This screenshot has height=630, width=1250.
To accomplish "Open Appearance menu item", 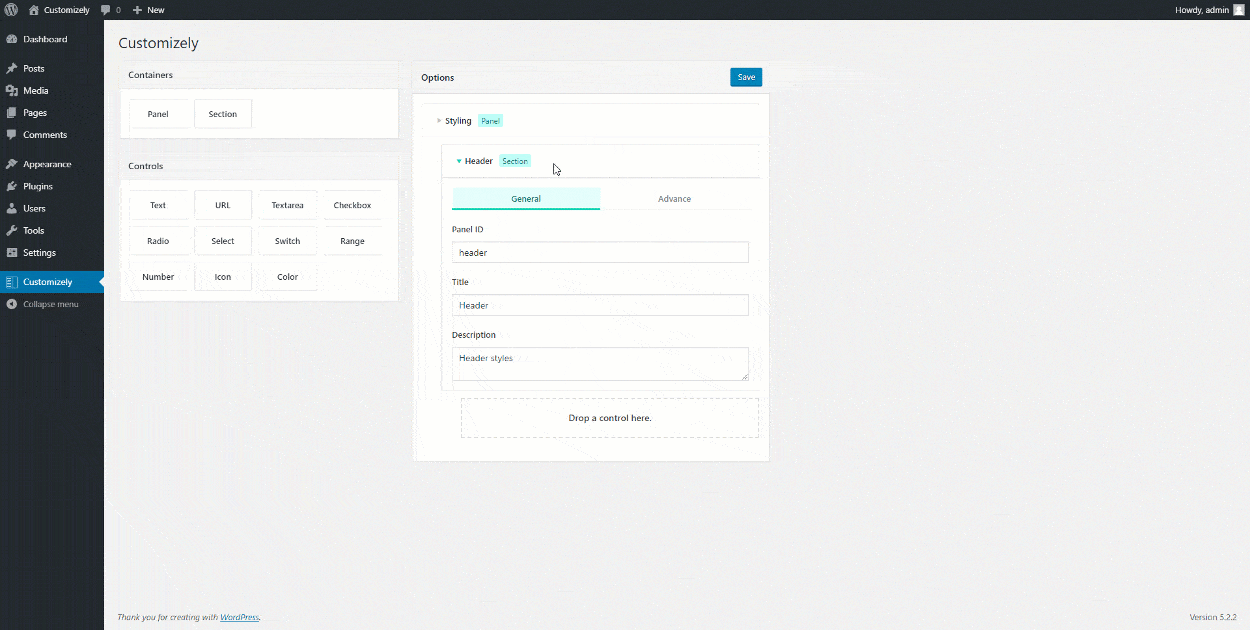I will tap(52, 164).
